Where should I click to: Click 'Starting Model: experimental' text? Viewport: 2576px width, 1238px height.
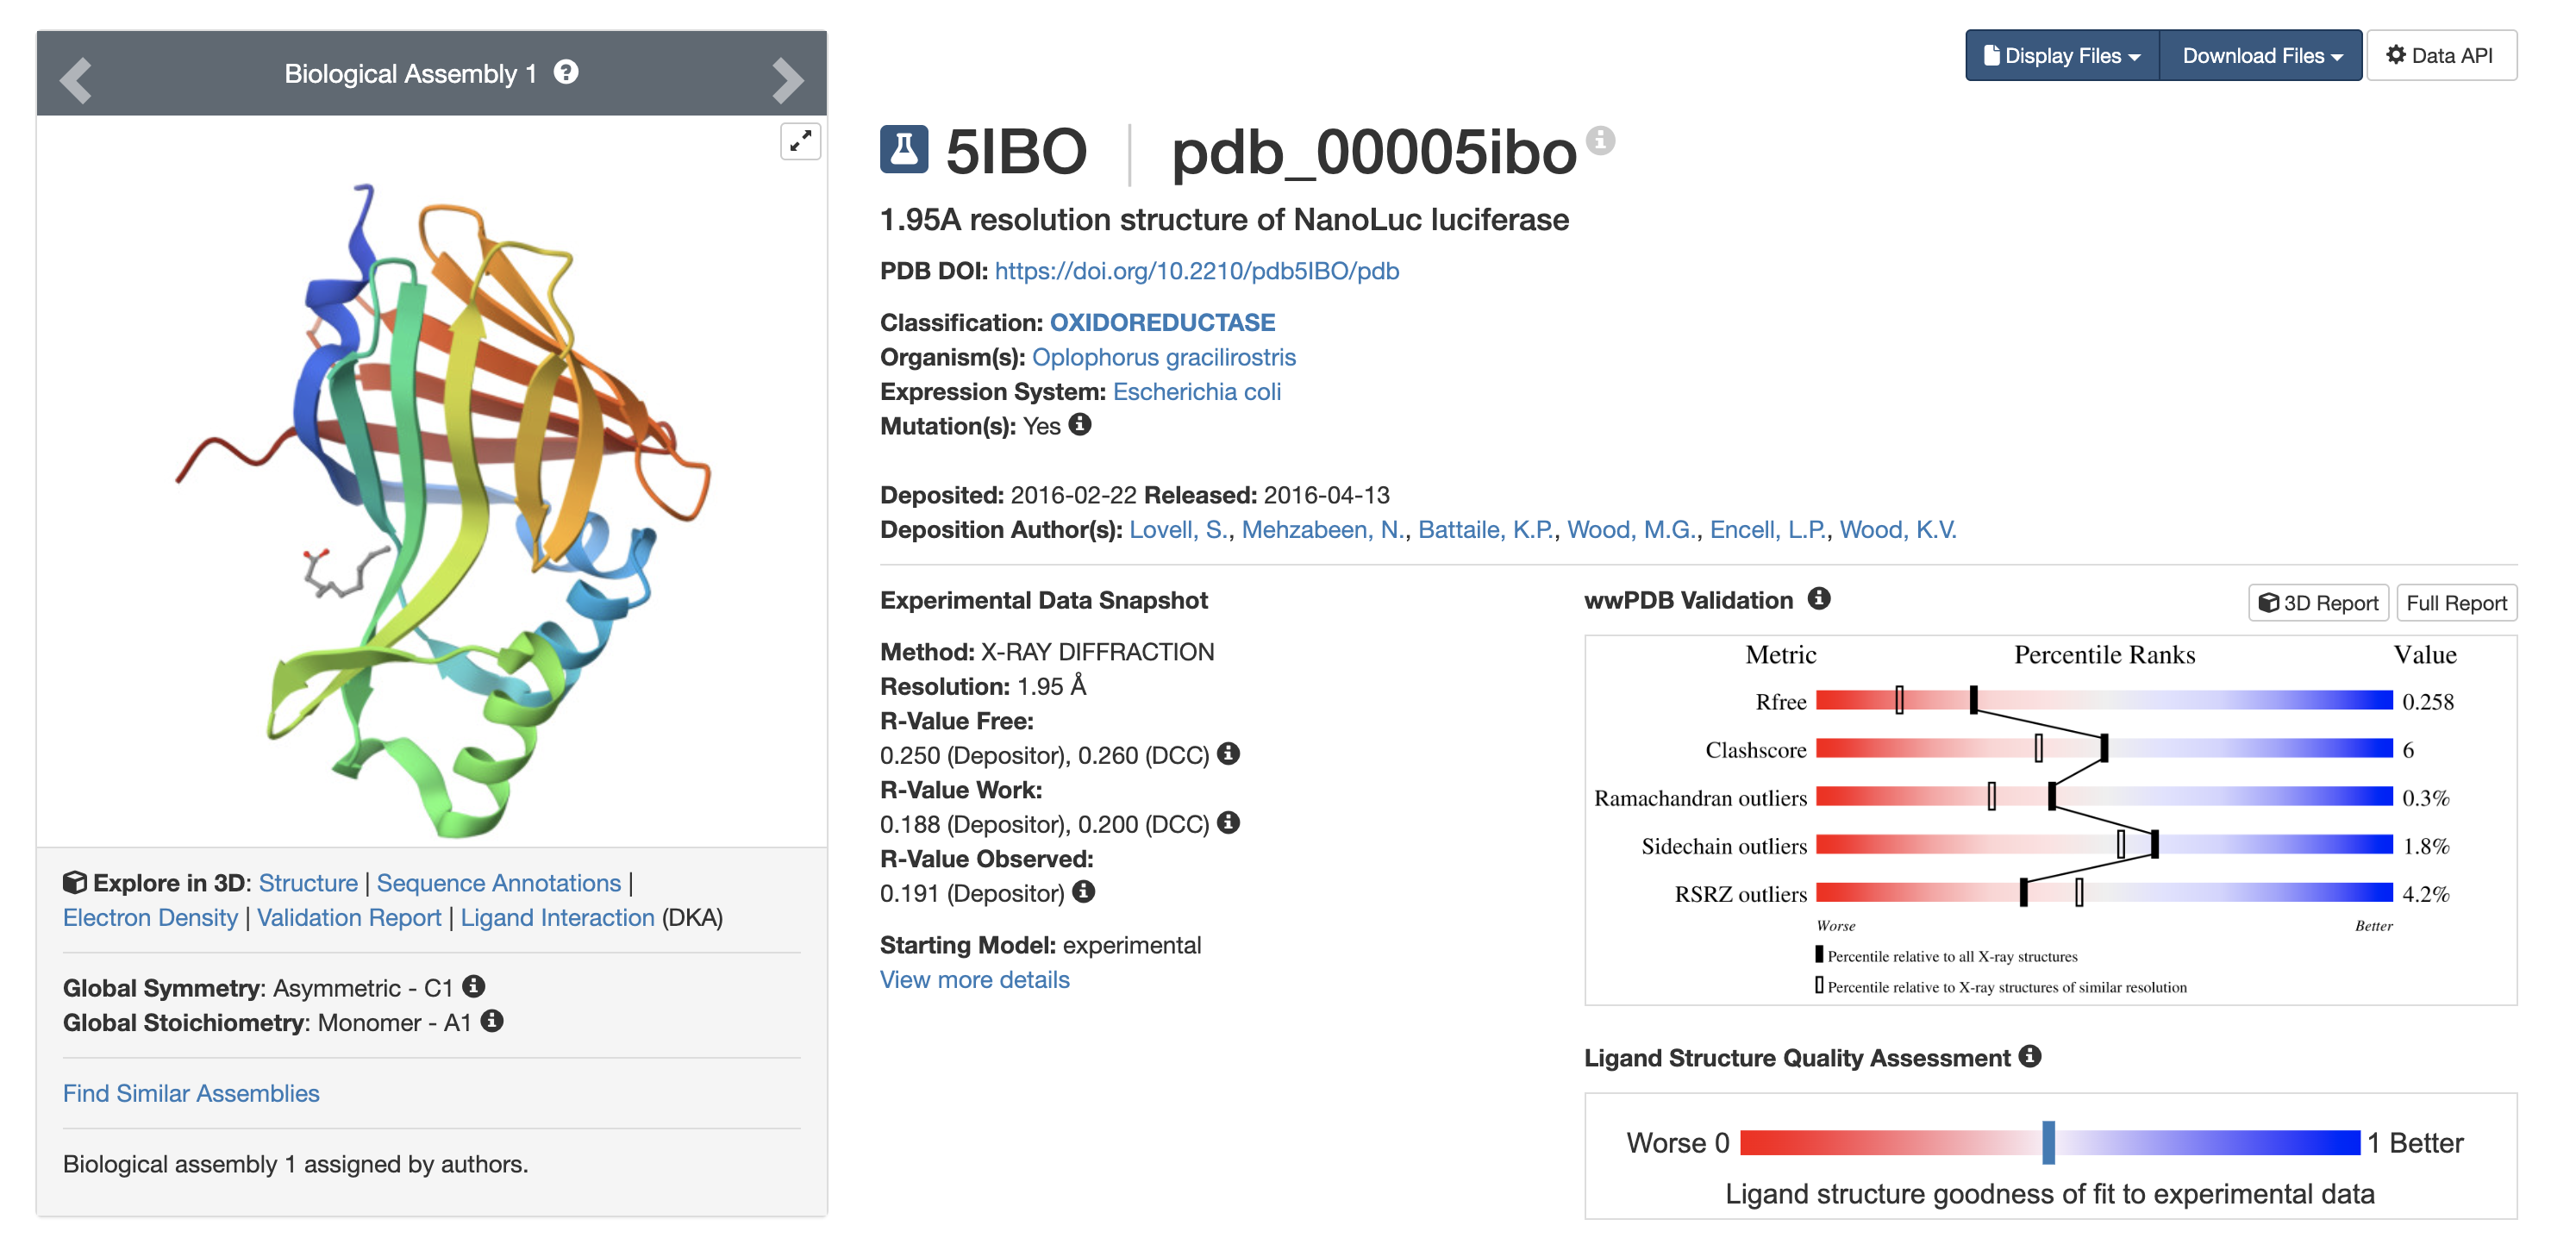1040,945
